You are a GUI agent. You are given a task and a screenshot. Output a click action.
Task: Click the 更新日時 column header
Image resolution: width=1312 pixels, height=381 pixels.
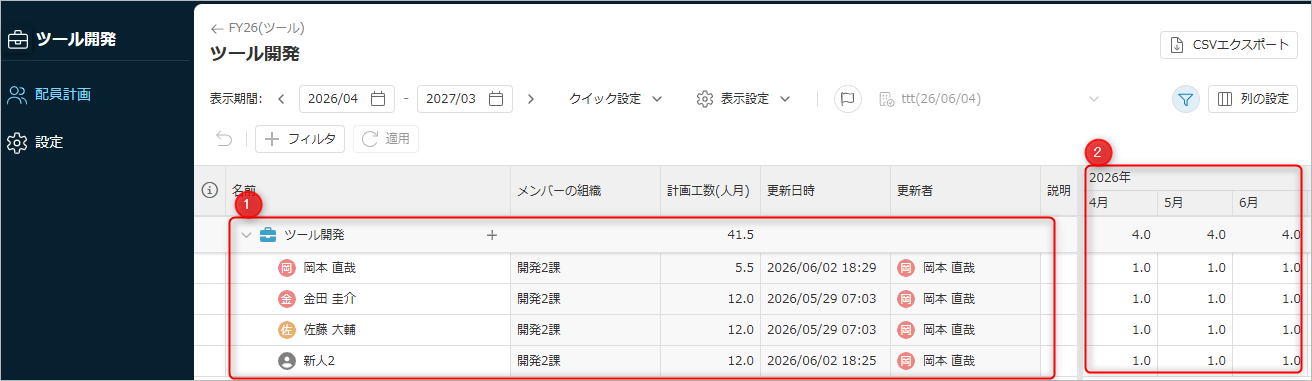[x=825, y=190]
